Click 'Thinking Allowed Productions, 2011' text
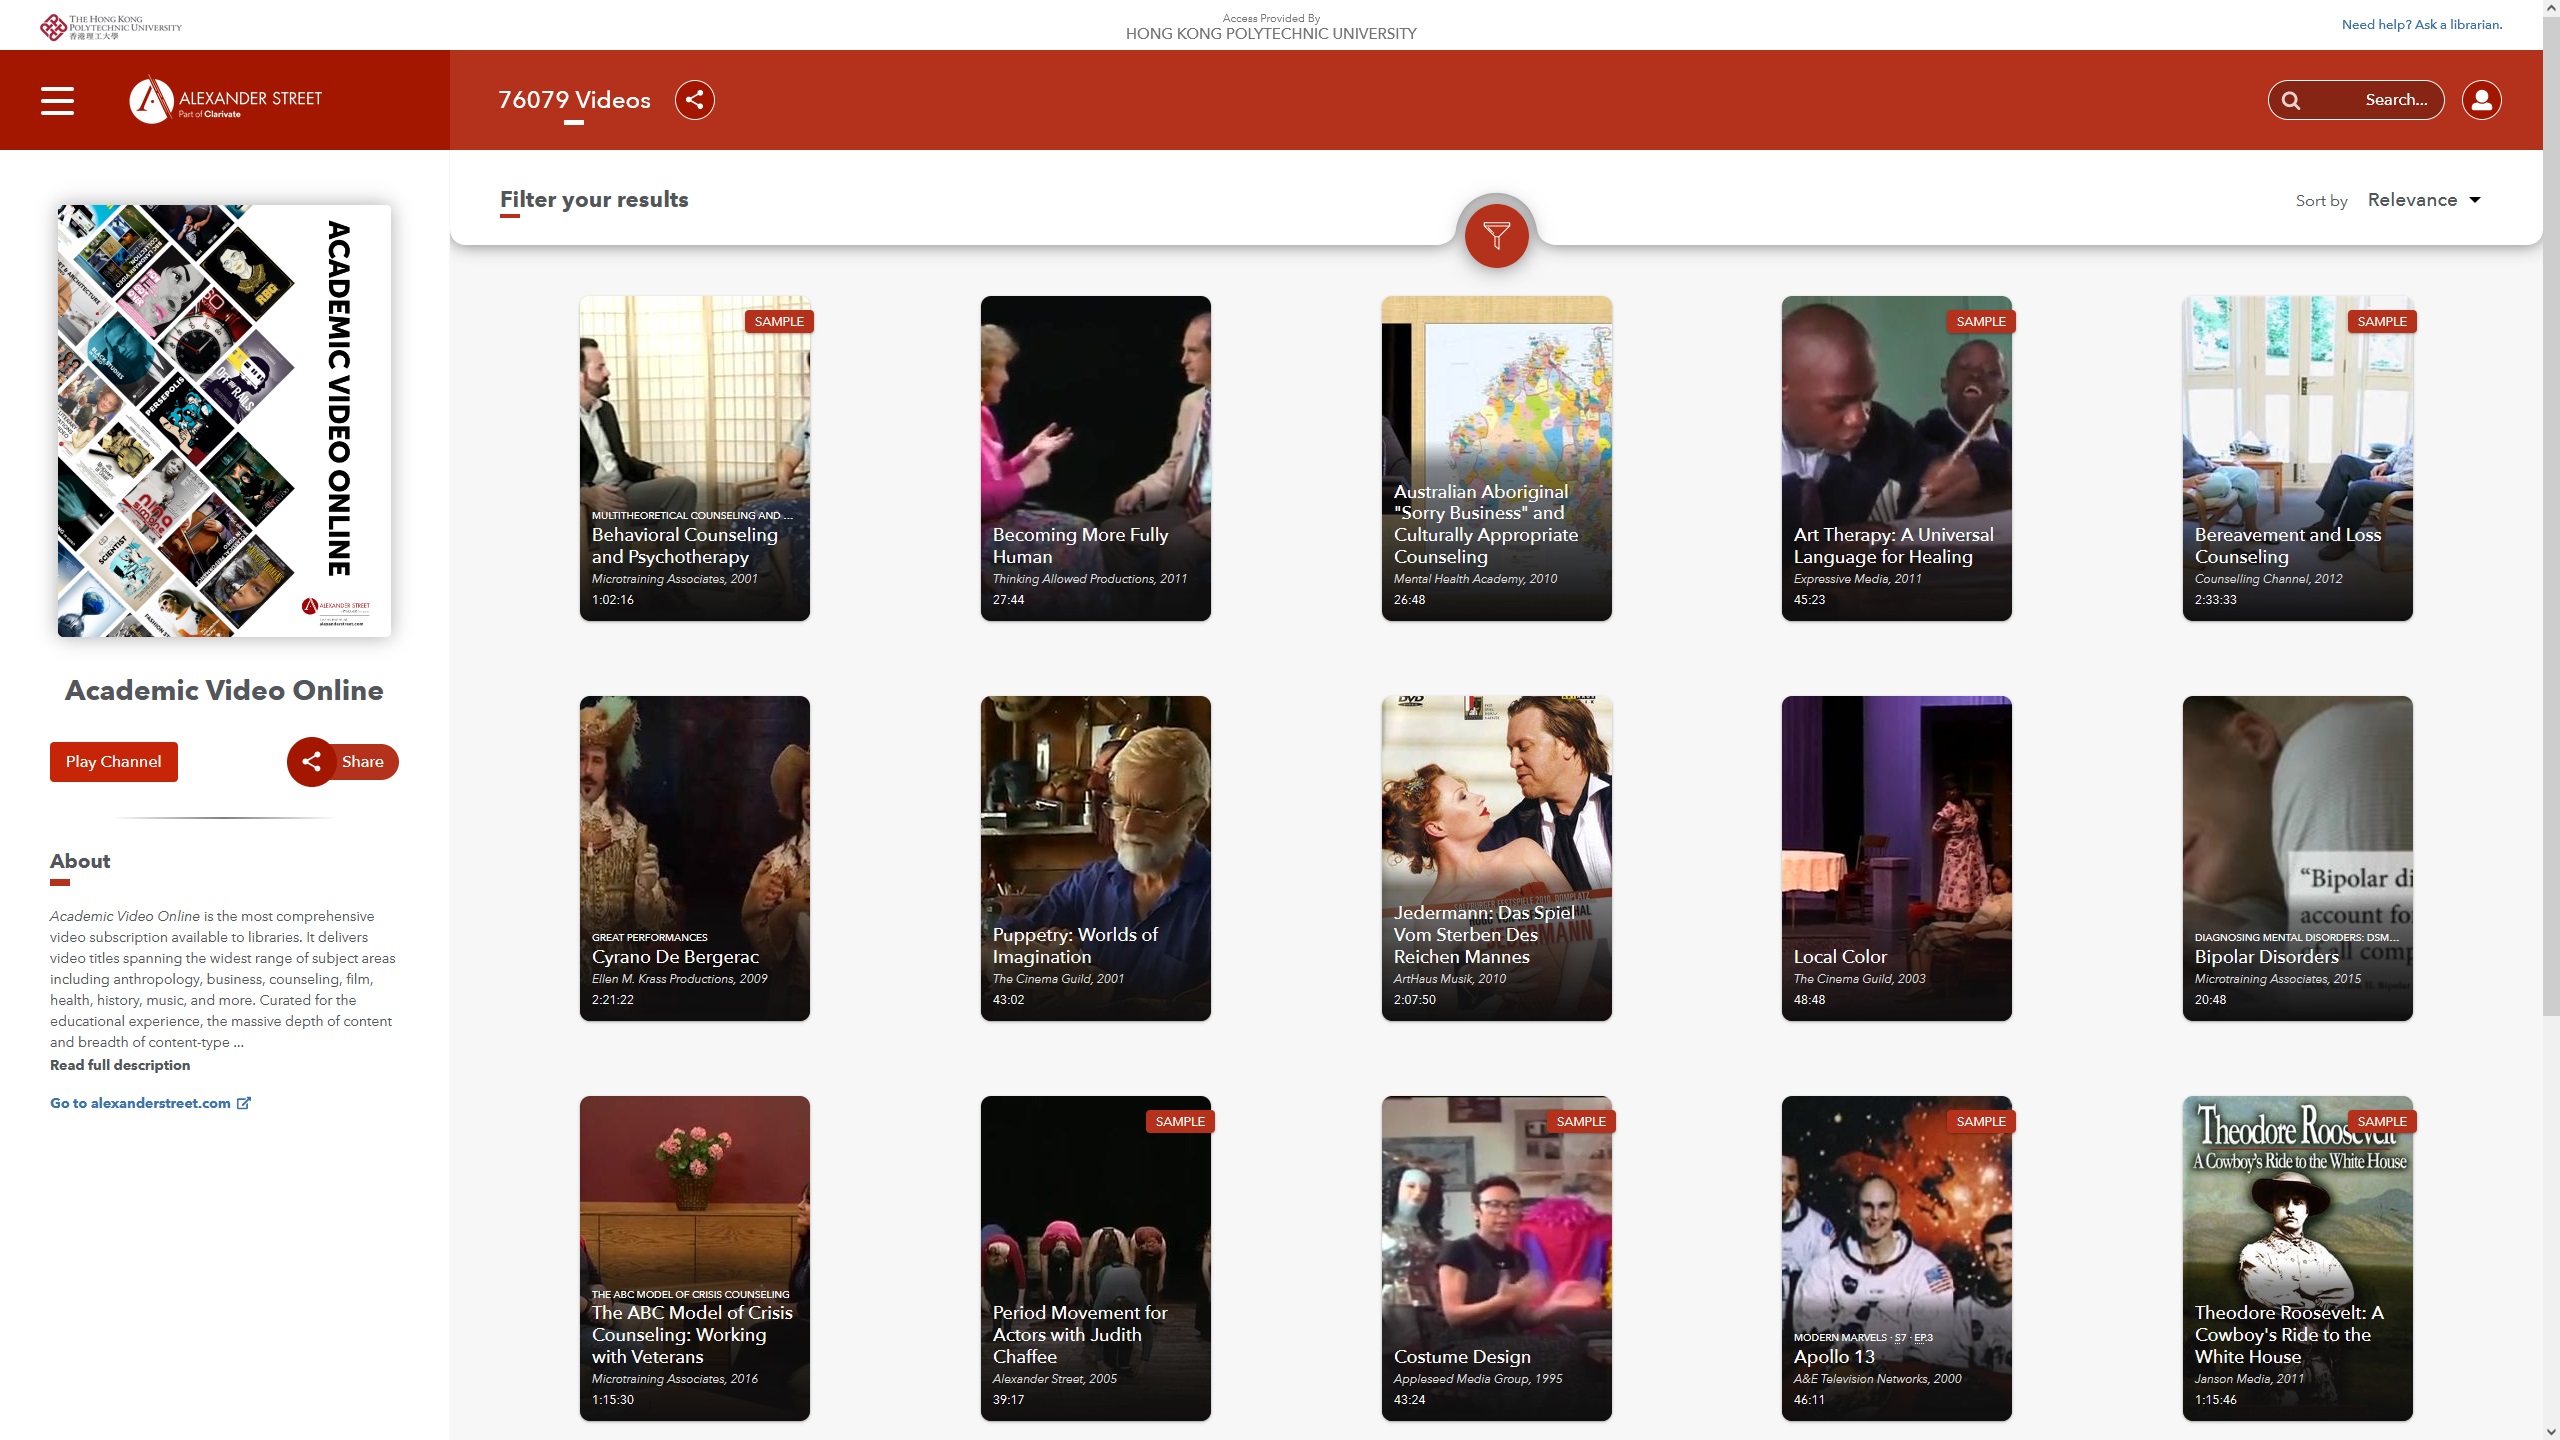 coord(1090,579)
